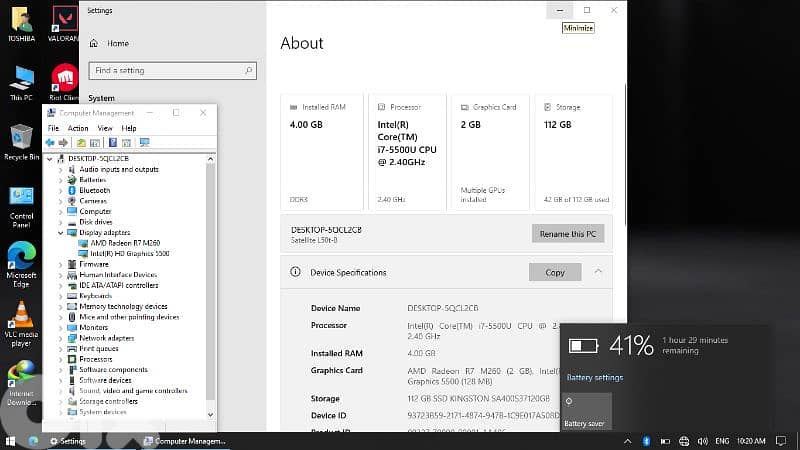Open Microsoft Edge from the desktop
The width and height of the screenshot is (800, 450).
21,256
